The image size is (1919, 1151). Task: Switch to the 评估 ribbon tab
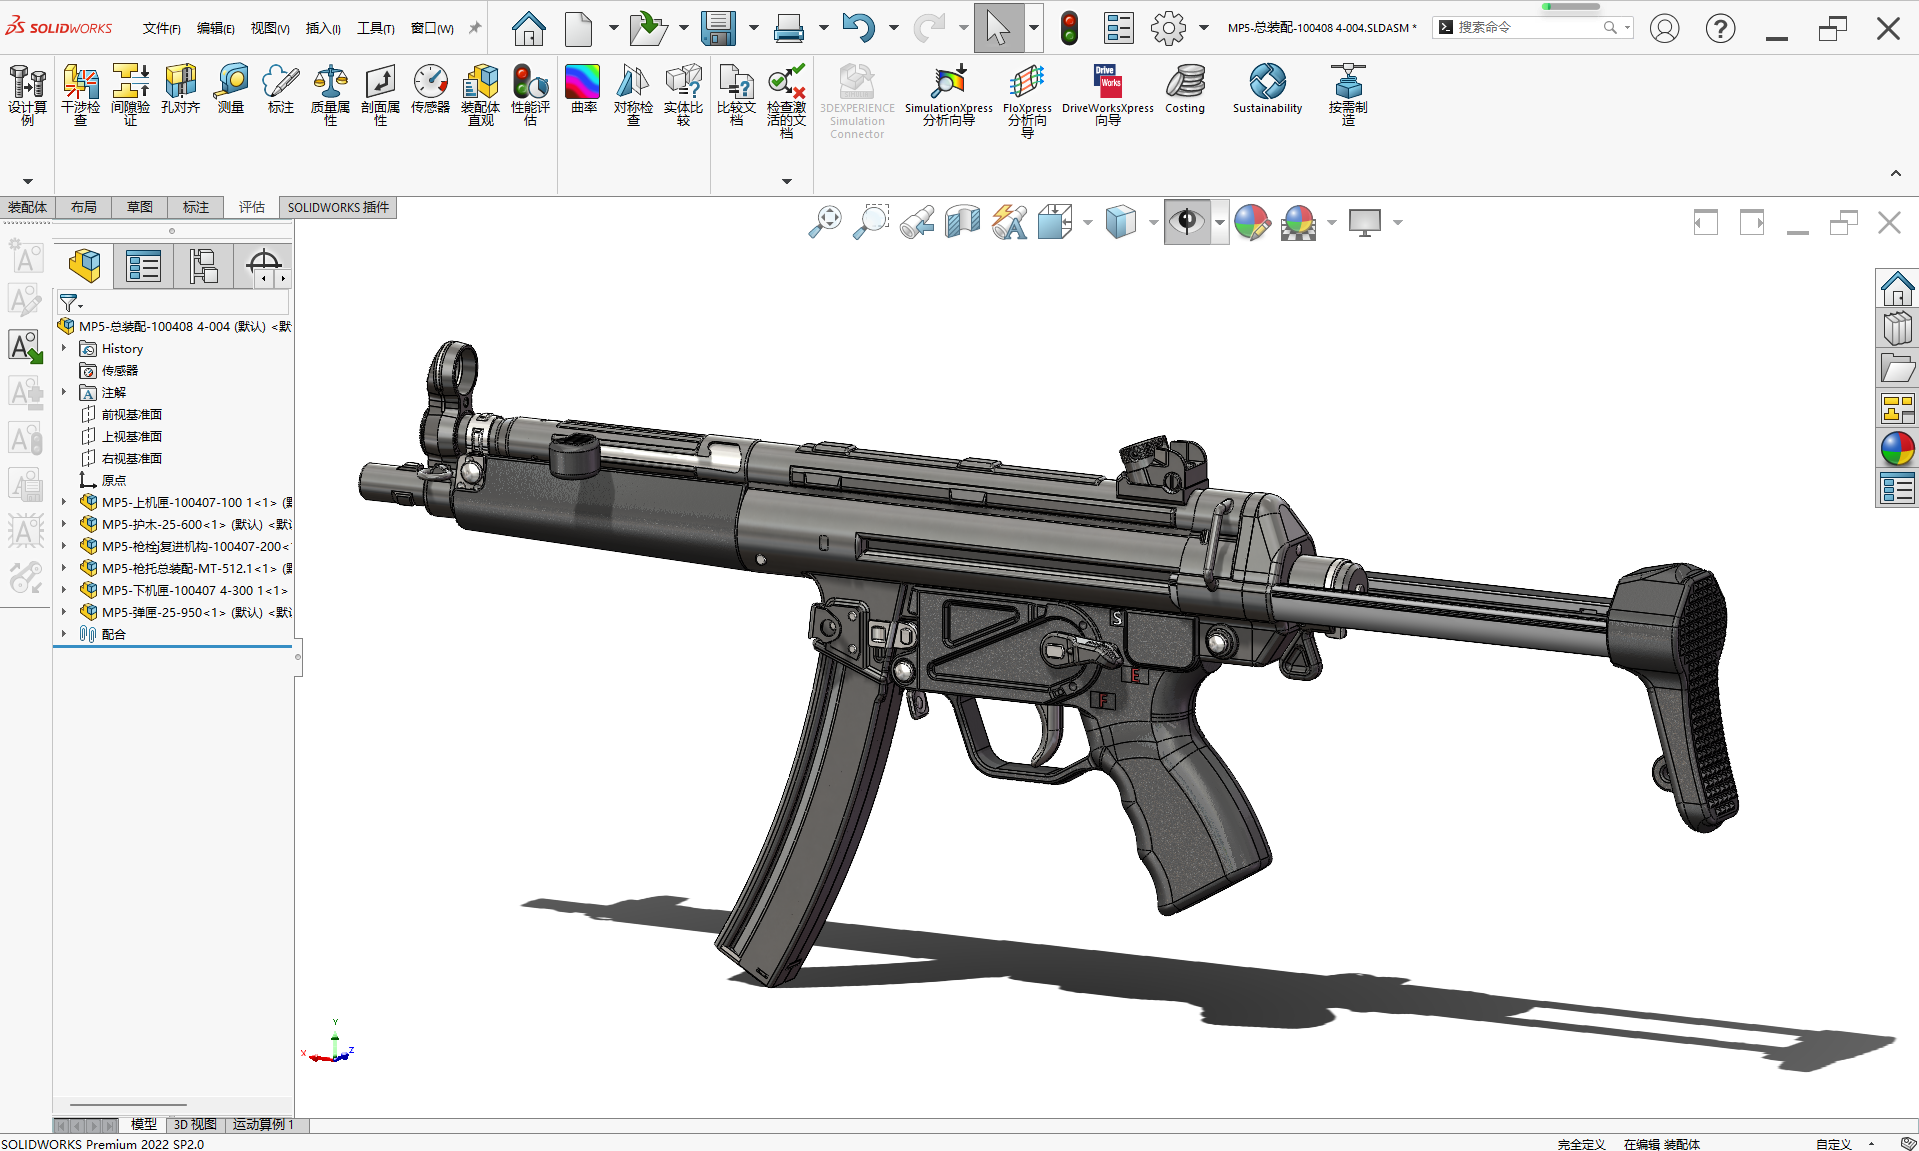tap(251, 207)
